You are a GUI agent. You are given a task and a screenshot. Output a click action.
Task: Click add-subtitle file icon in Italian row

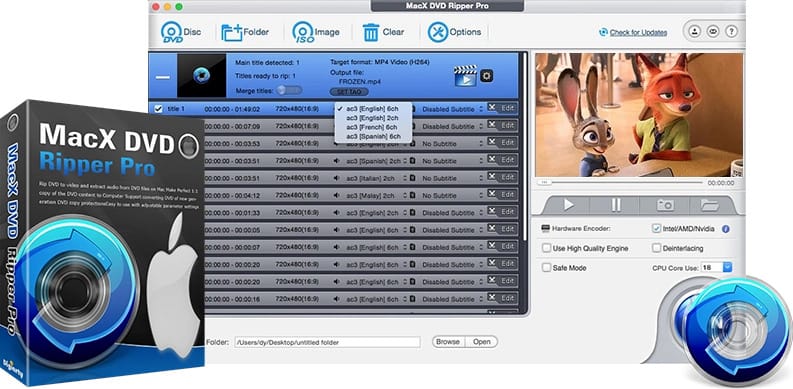pos(413,178)
